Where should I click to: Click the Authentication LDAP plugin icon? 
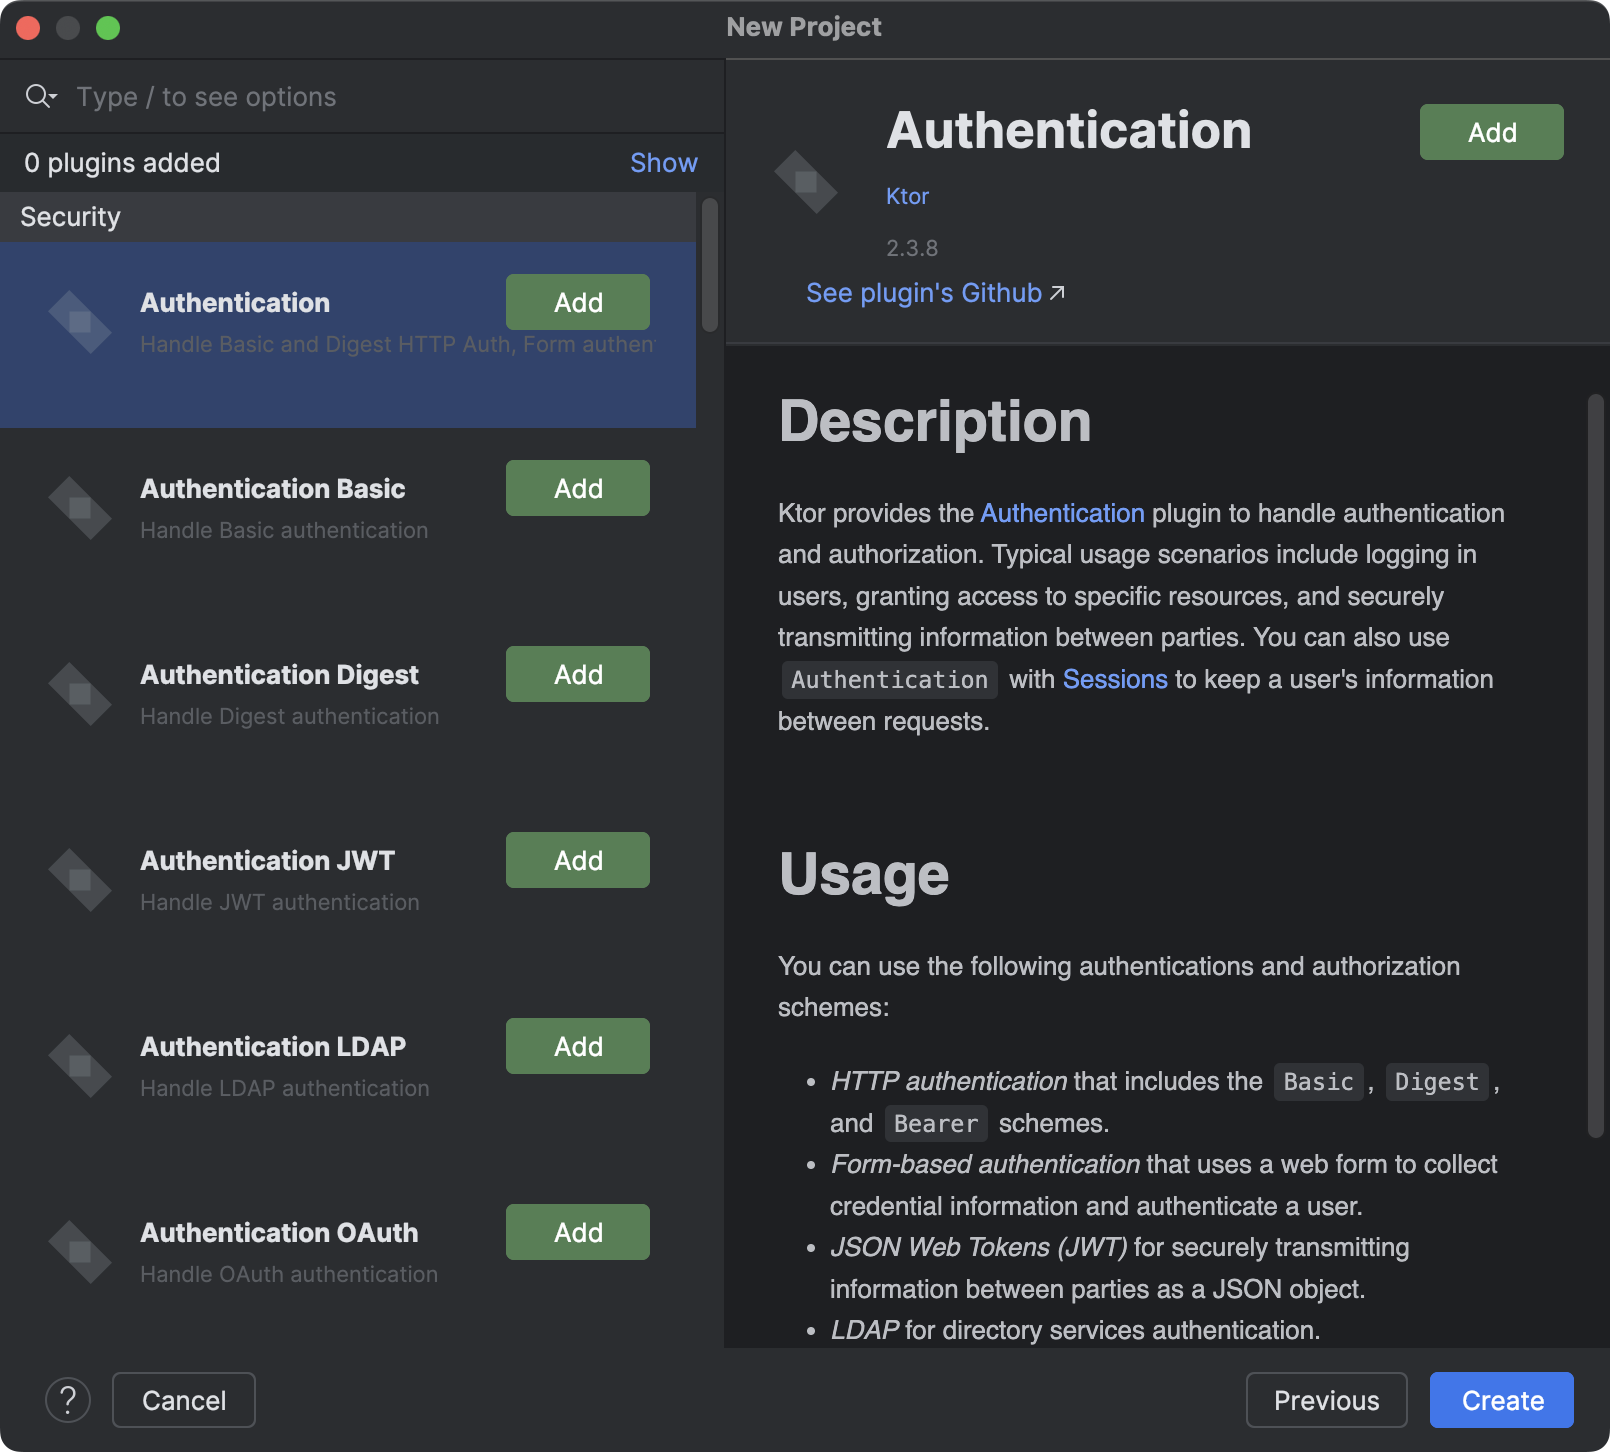(80, 1065)
